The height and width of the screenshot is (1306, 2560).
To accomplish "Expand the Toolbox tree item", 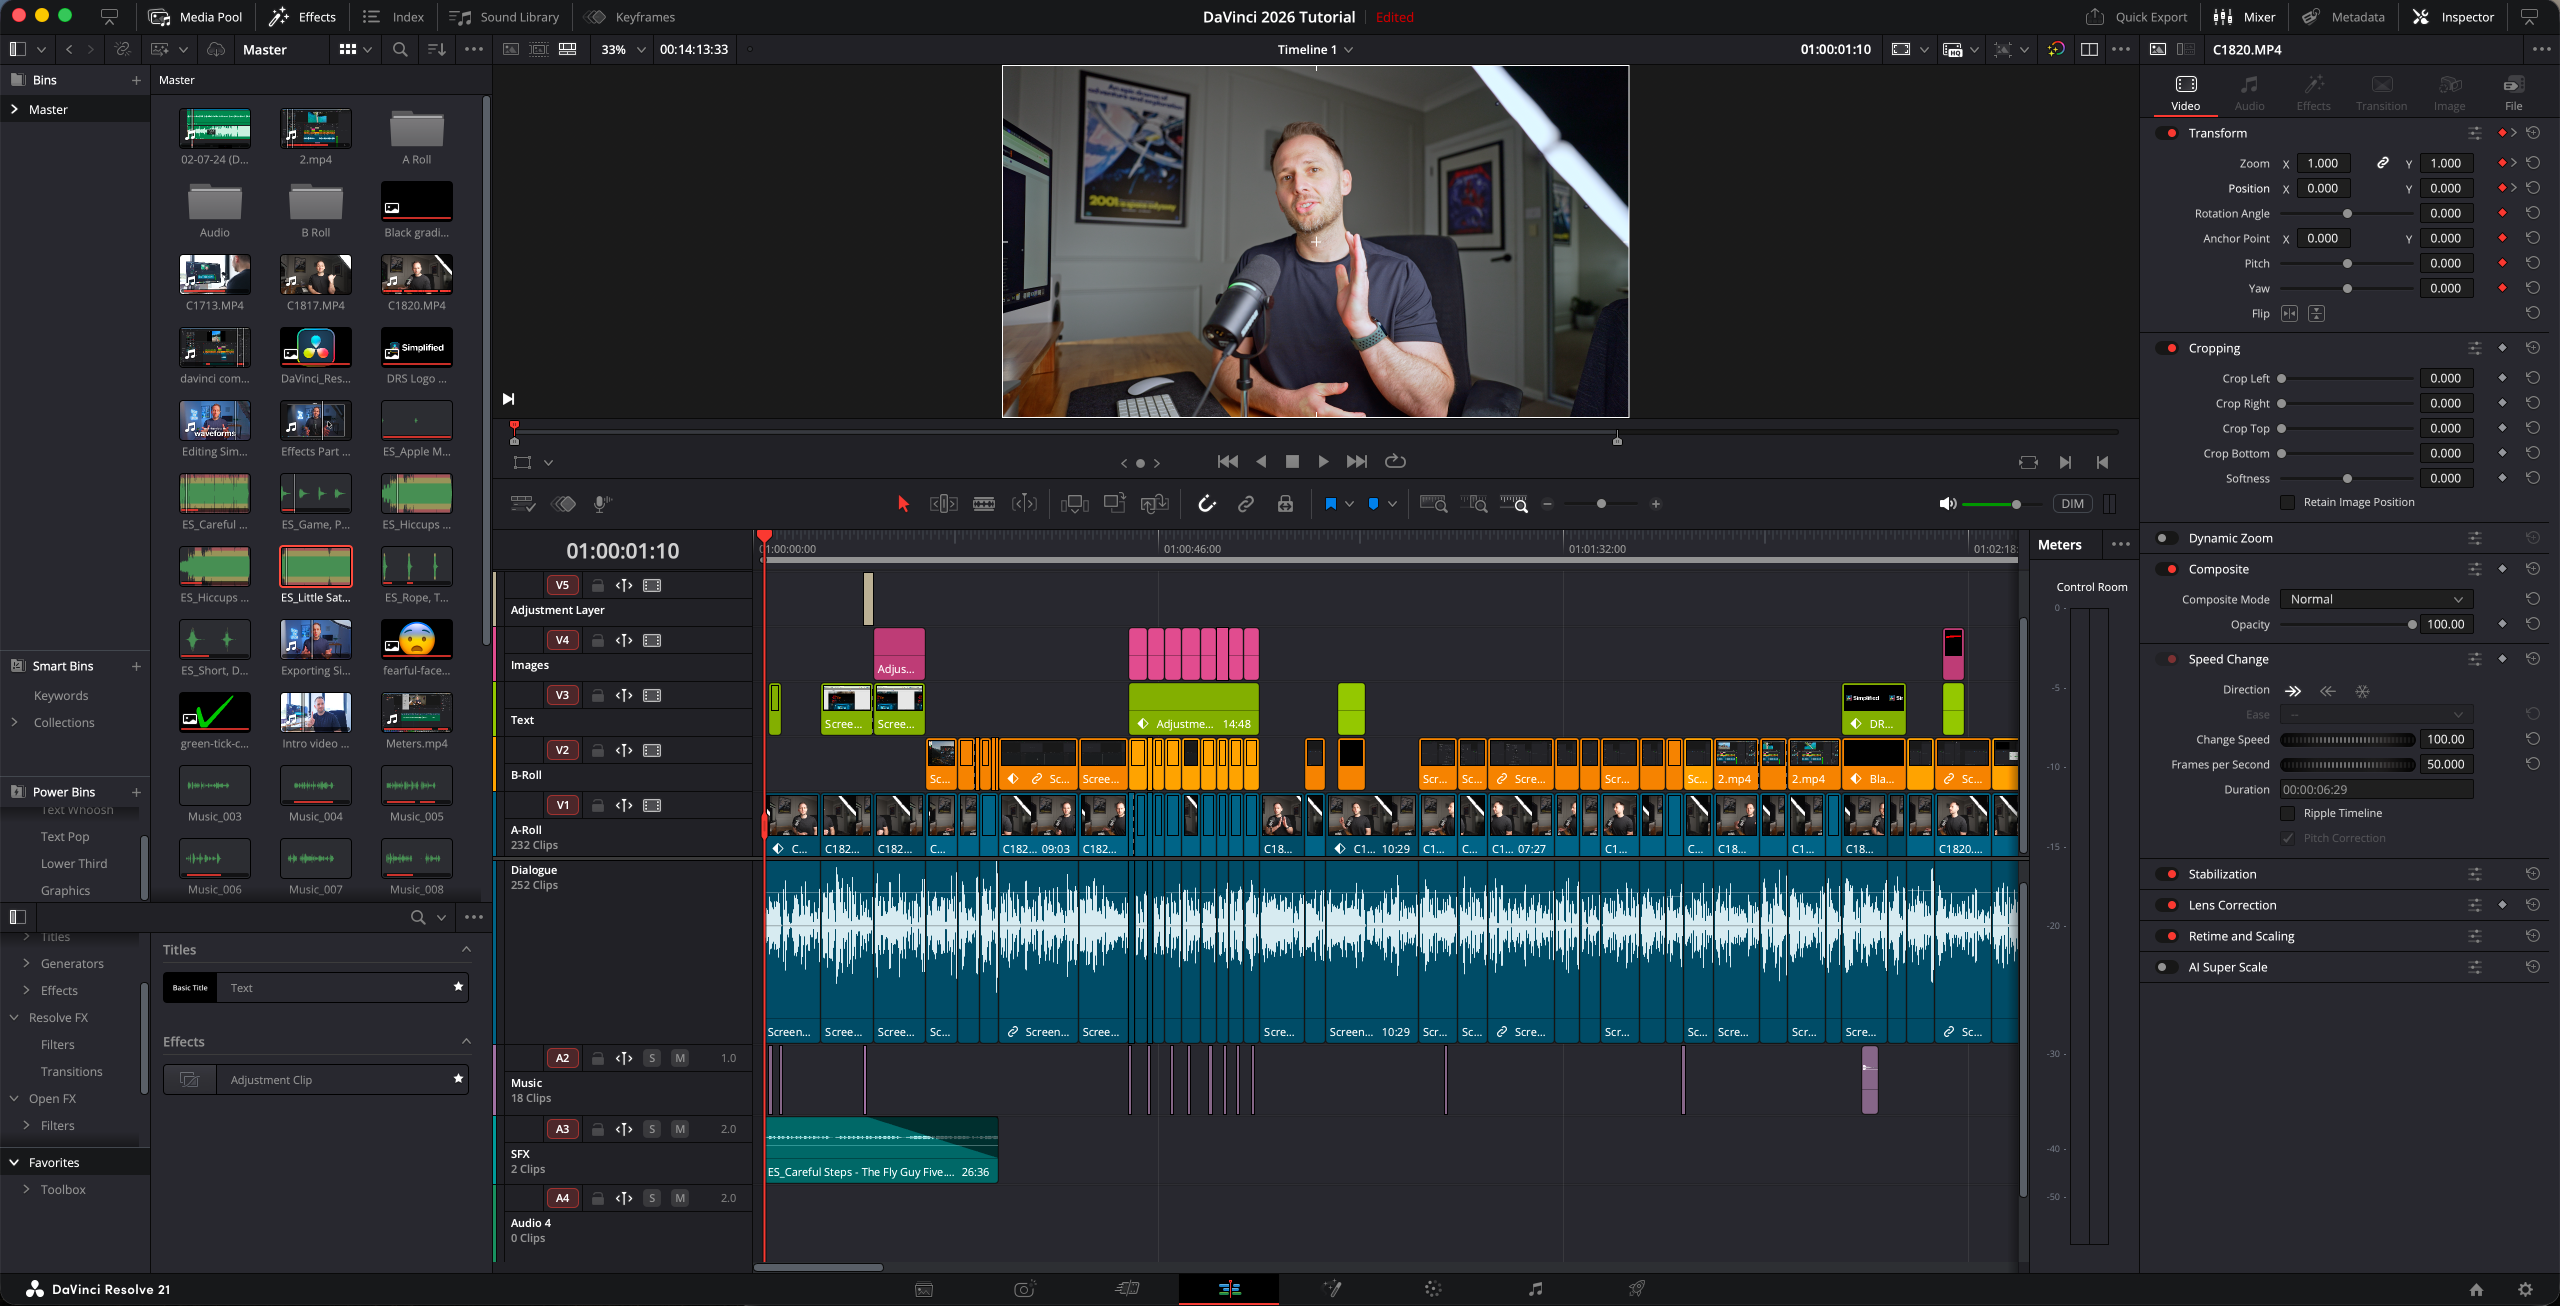I will (26, 1189).
